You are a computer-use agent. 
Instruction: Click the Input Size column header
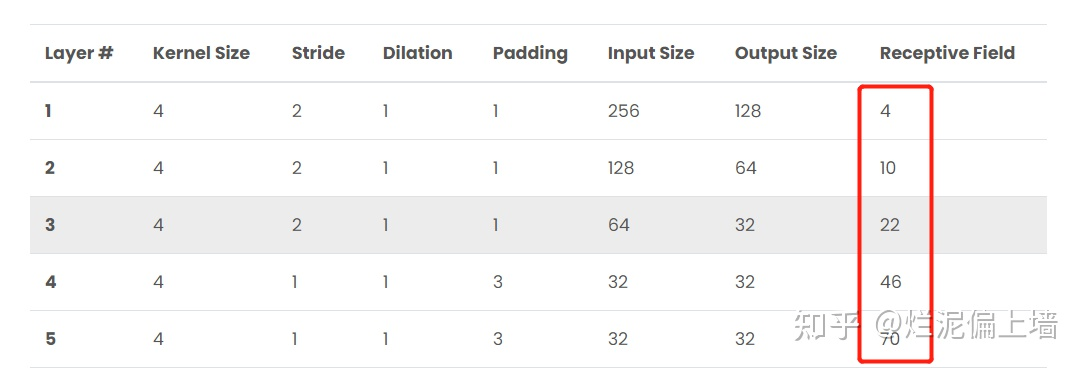[x=650, y=53]
